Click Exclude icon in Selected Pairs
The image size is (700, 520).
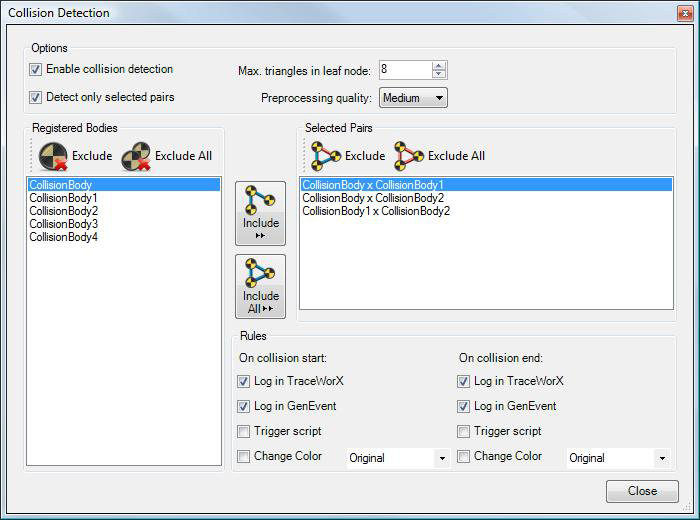coord(326,155)
